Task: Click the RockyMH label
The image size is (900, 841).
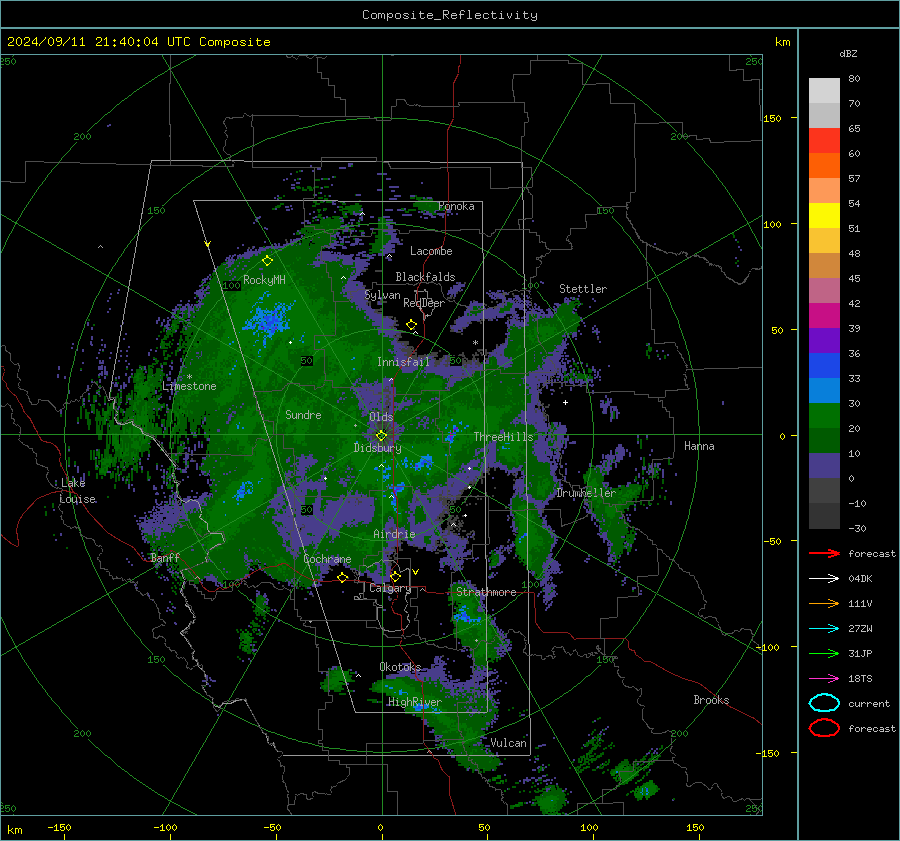Action: [x=264, y=280]
